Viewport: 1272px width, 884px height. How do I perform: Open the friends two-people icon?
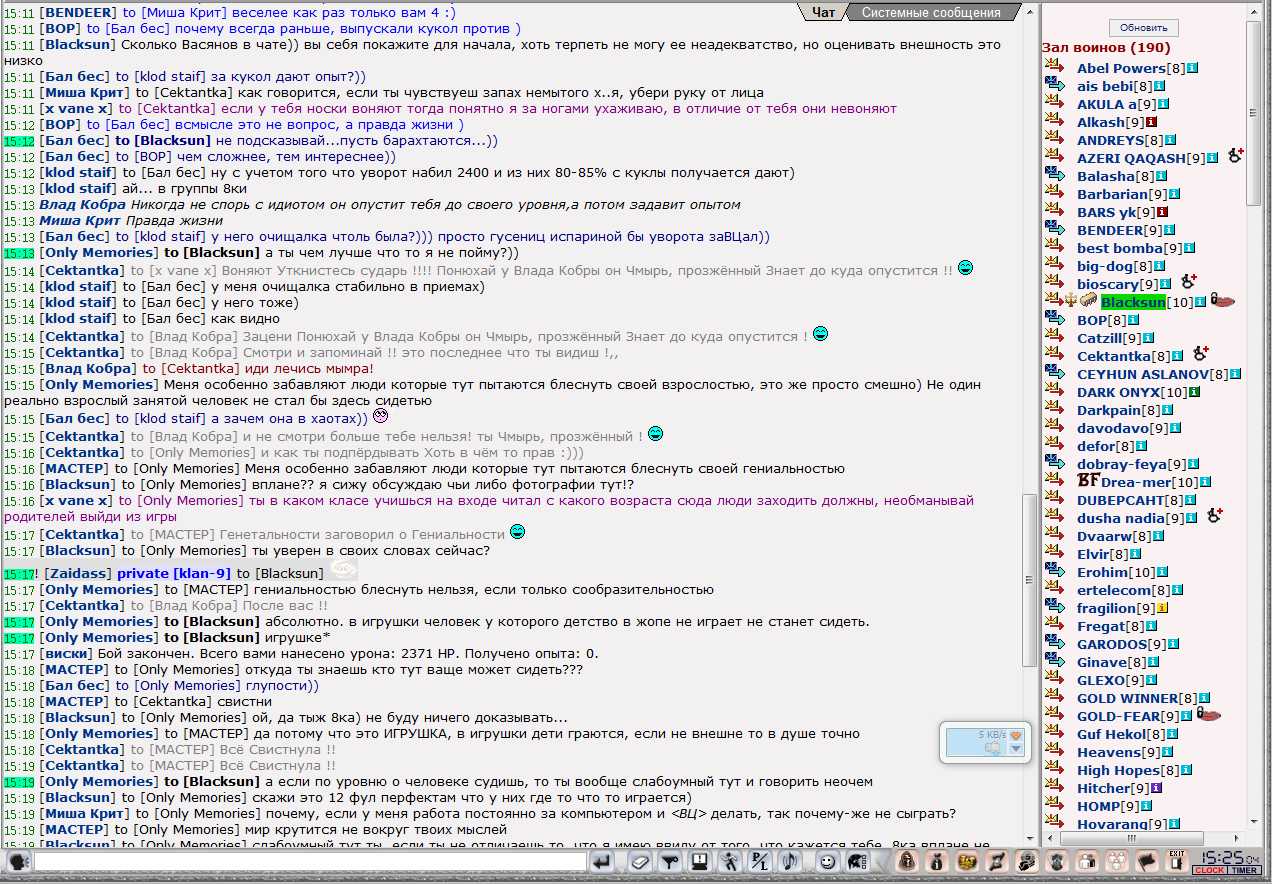tap(1088, 862)
